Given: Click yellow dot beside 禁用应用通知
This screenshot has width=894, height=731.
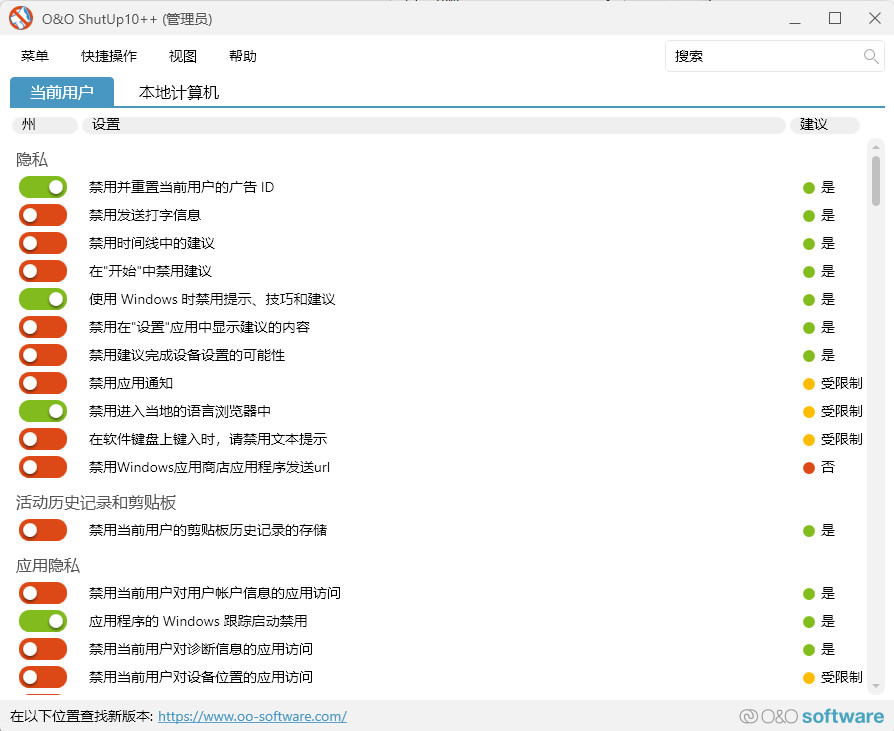Looking at the screenshot, I should pos(808,384).
